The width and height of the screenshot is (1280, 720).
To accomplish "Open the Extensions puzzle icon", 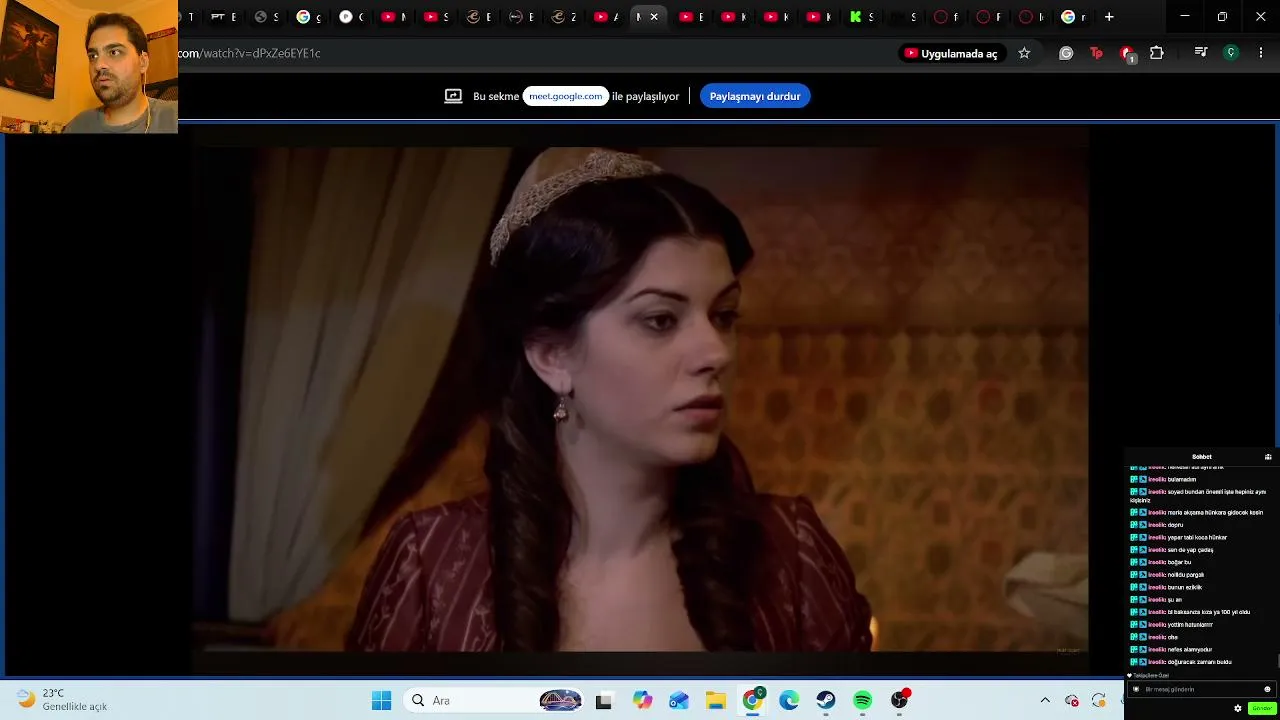I will tap(1157, 53).
